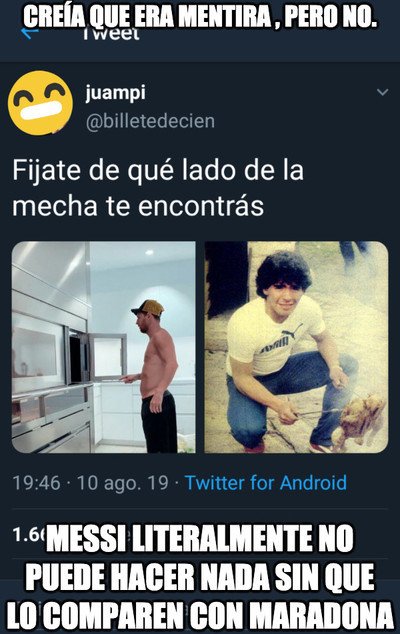400x634 pixels.
Task: Click the 'CREÍA QUE ERA MENTIRA' top caption
Action: coord(200,17)
